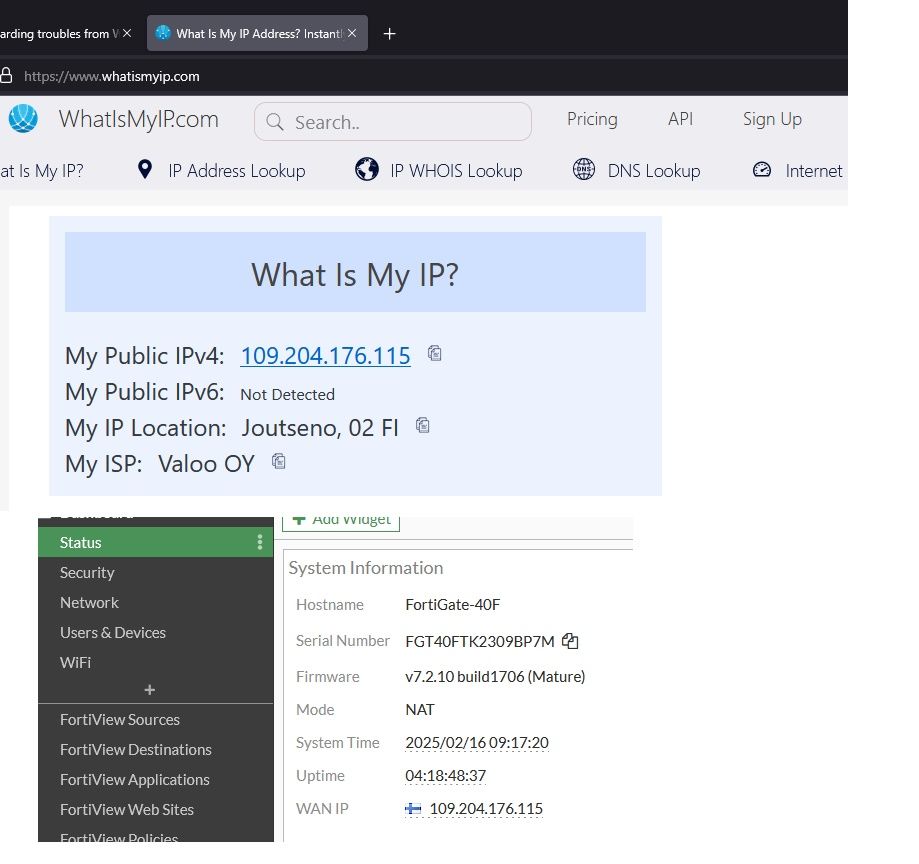Select Network dashboard in sidebar
This screenshot has width=919, height=864.
pyautogui.click(x=89, y=603)
